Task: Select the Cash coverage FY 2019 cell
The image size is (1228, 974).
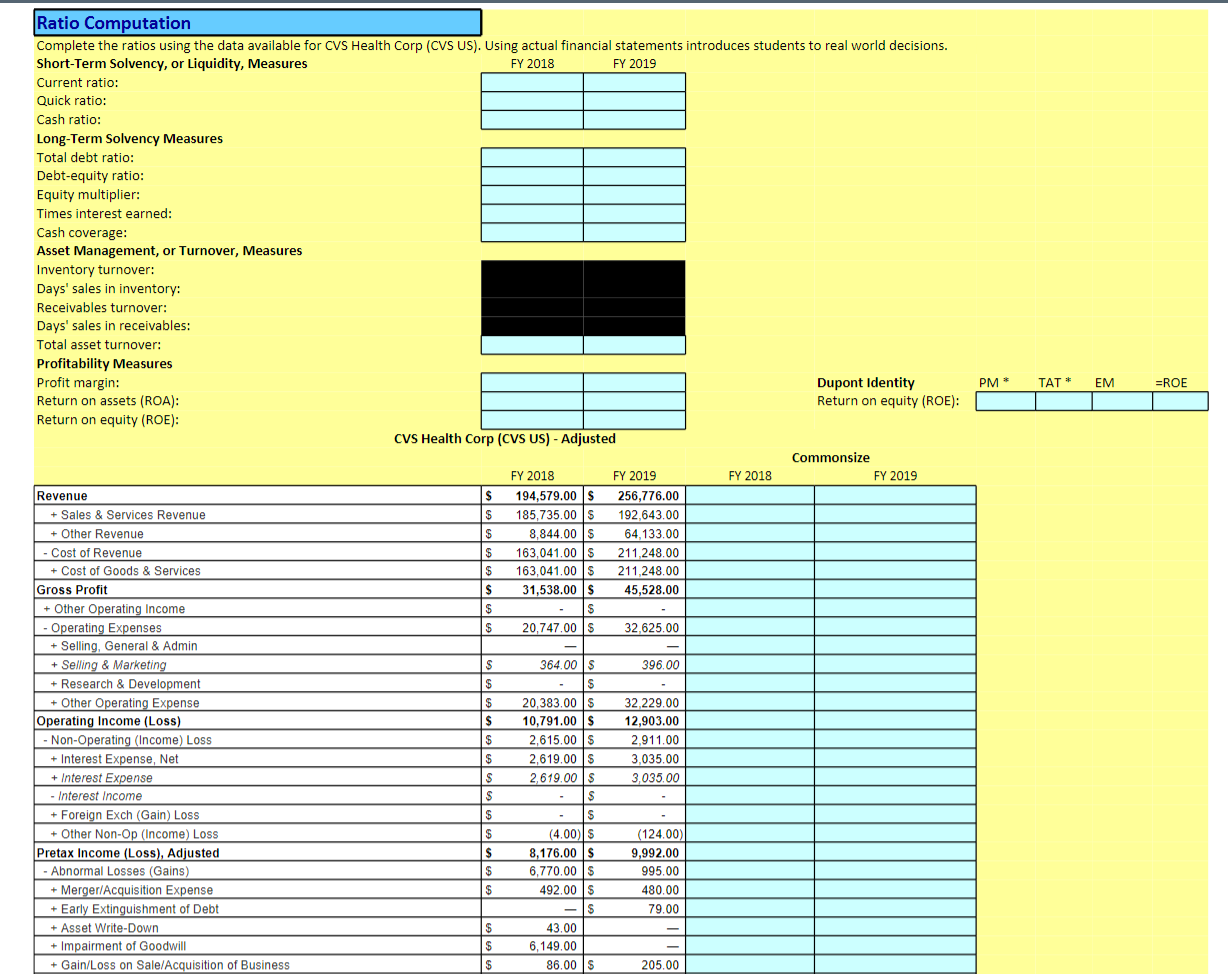Action: (634, 232)
